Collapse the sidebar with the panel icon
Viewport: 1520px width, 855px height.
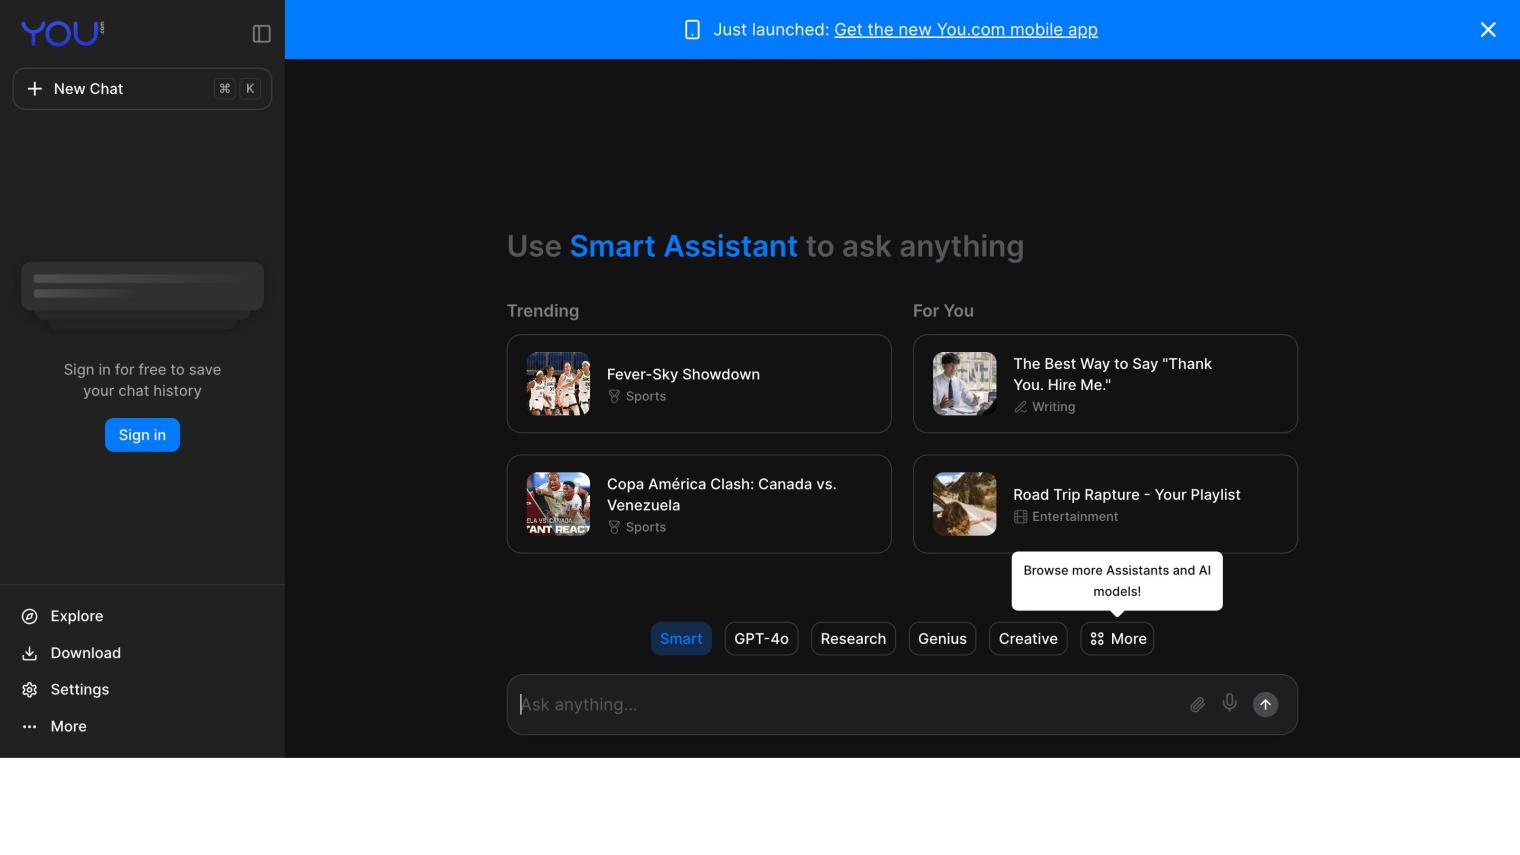(x=262, y=34)
